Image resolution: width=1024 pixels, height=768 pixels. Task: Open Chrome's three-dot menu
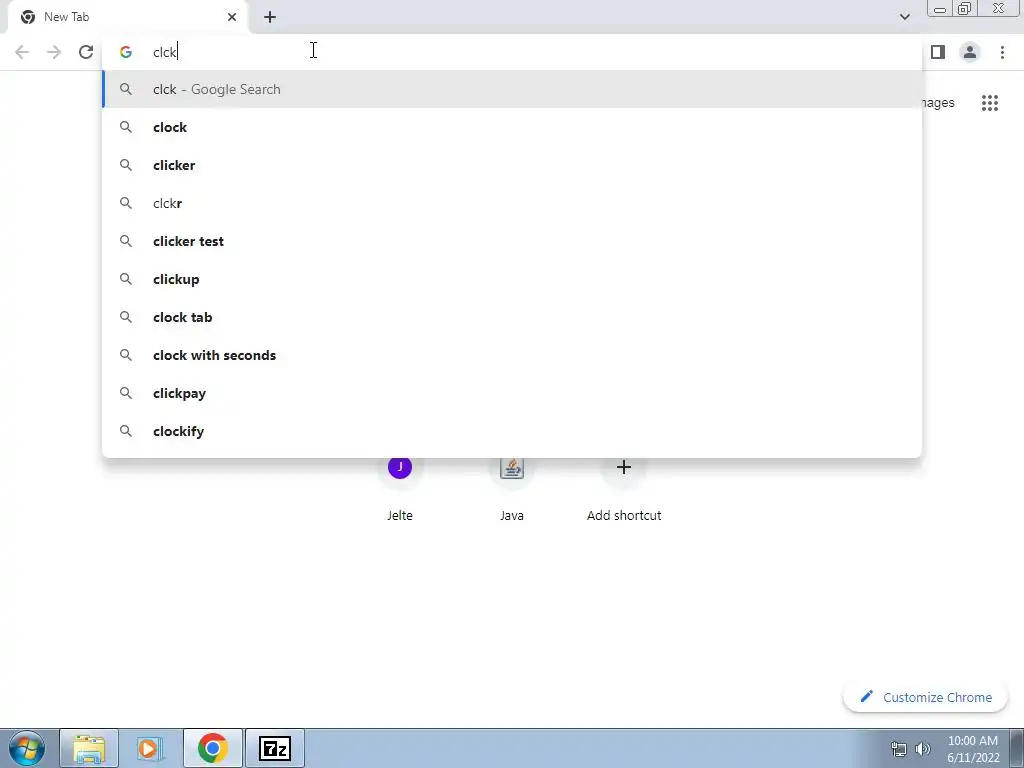pyautogui.click(x=1002, y=52)
